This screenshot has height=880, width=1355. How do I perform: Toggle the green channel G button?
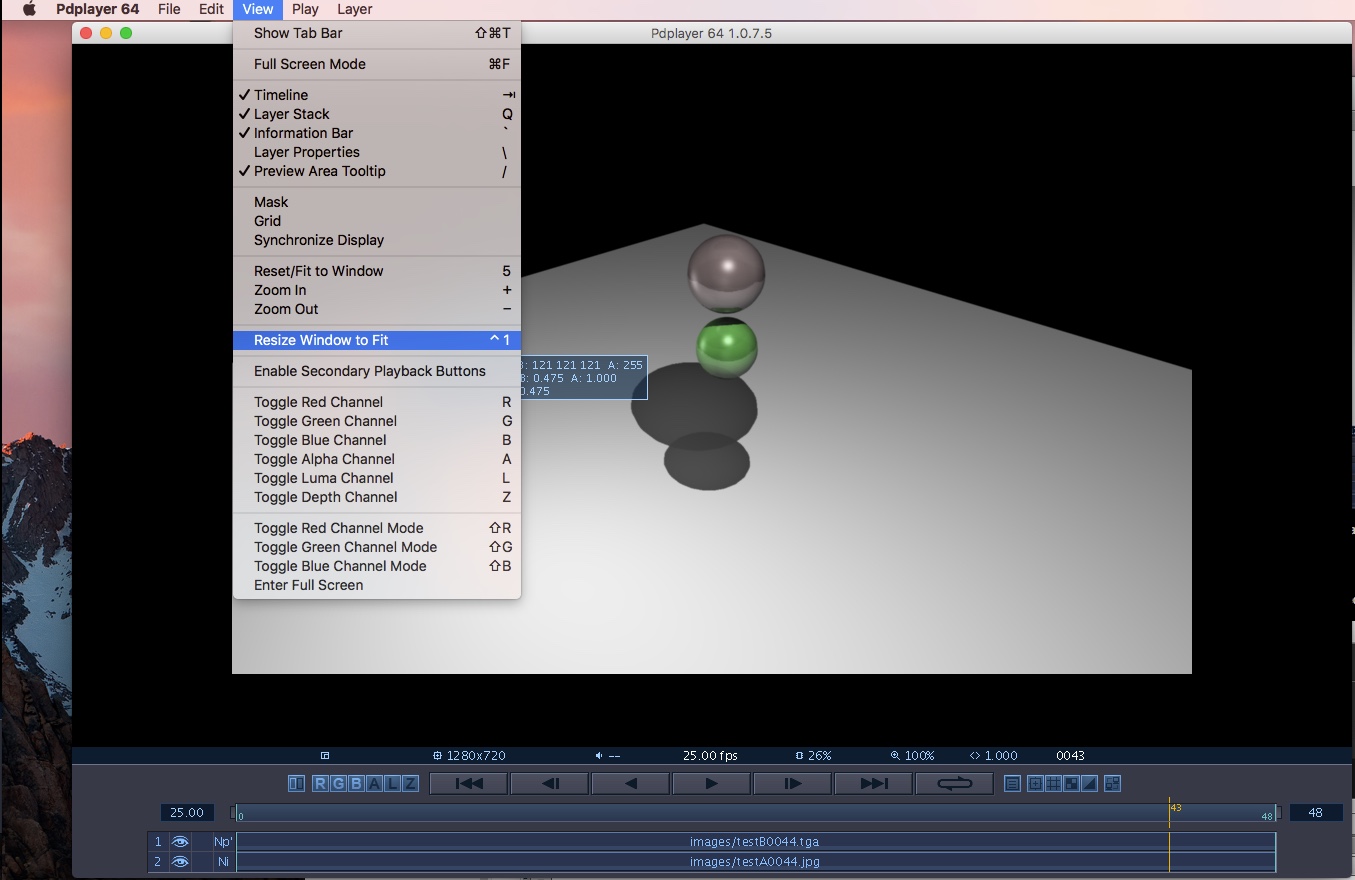coord(339,784)
